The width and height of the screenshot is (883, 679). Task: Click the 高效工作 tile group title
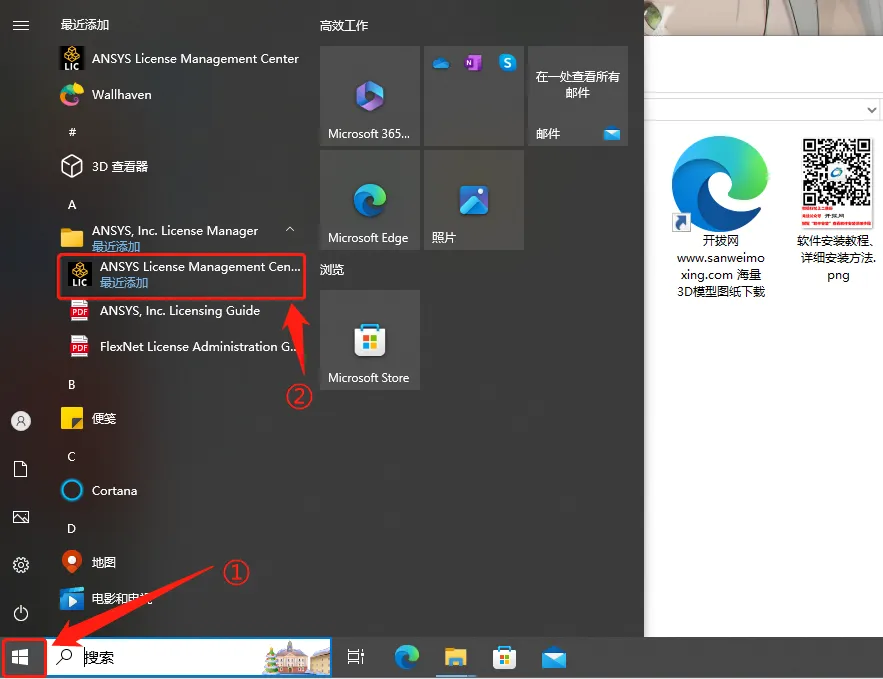tap(344, 26)
